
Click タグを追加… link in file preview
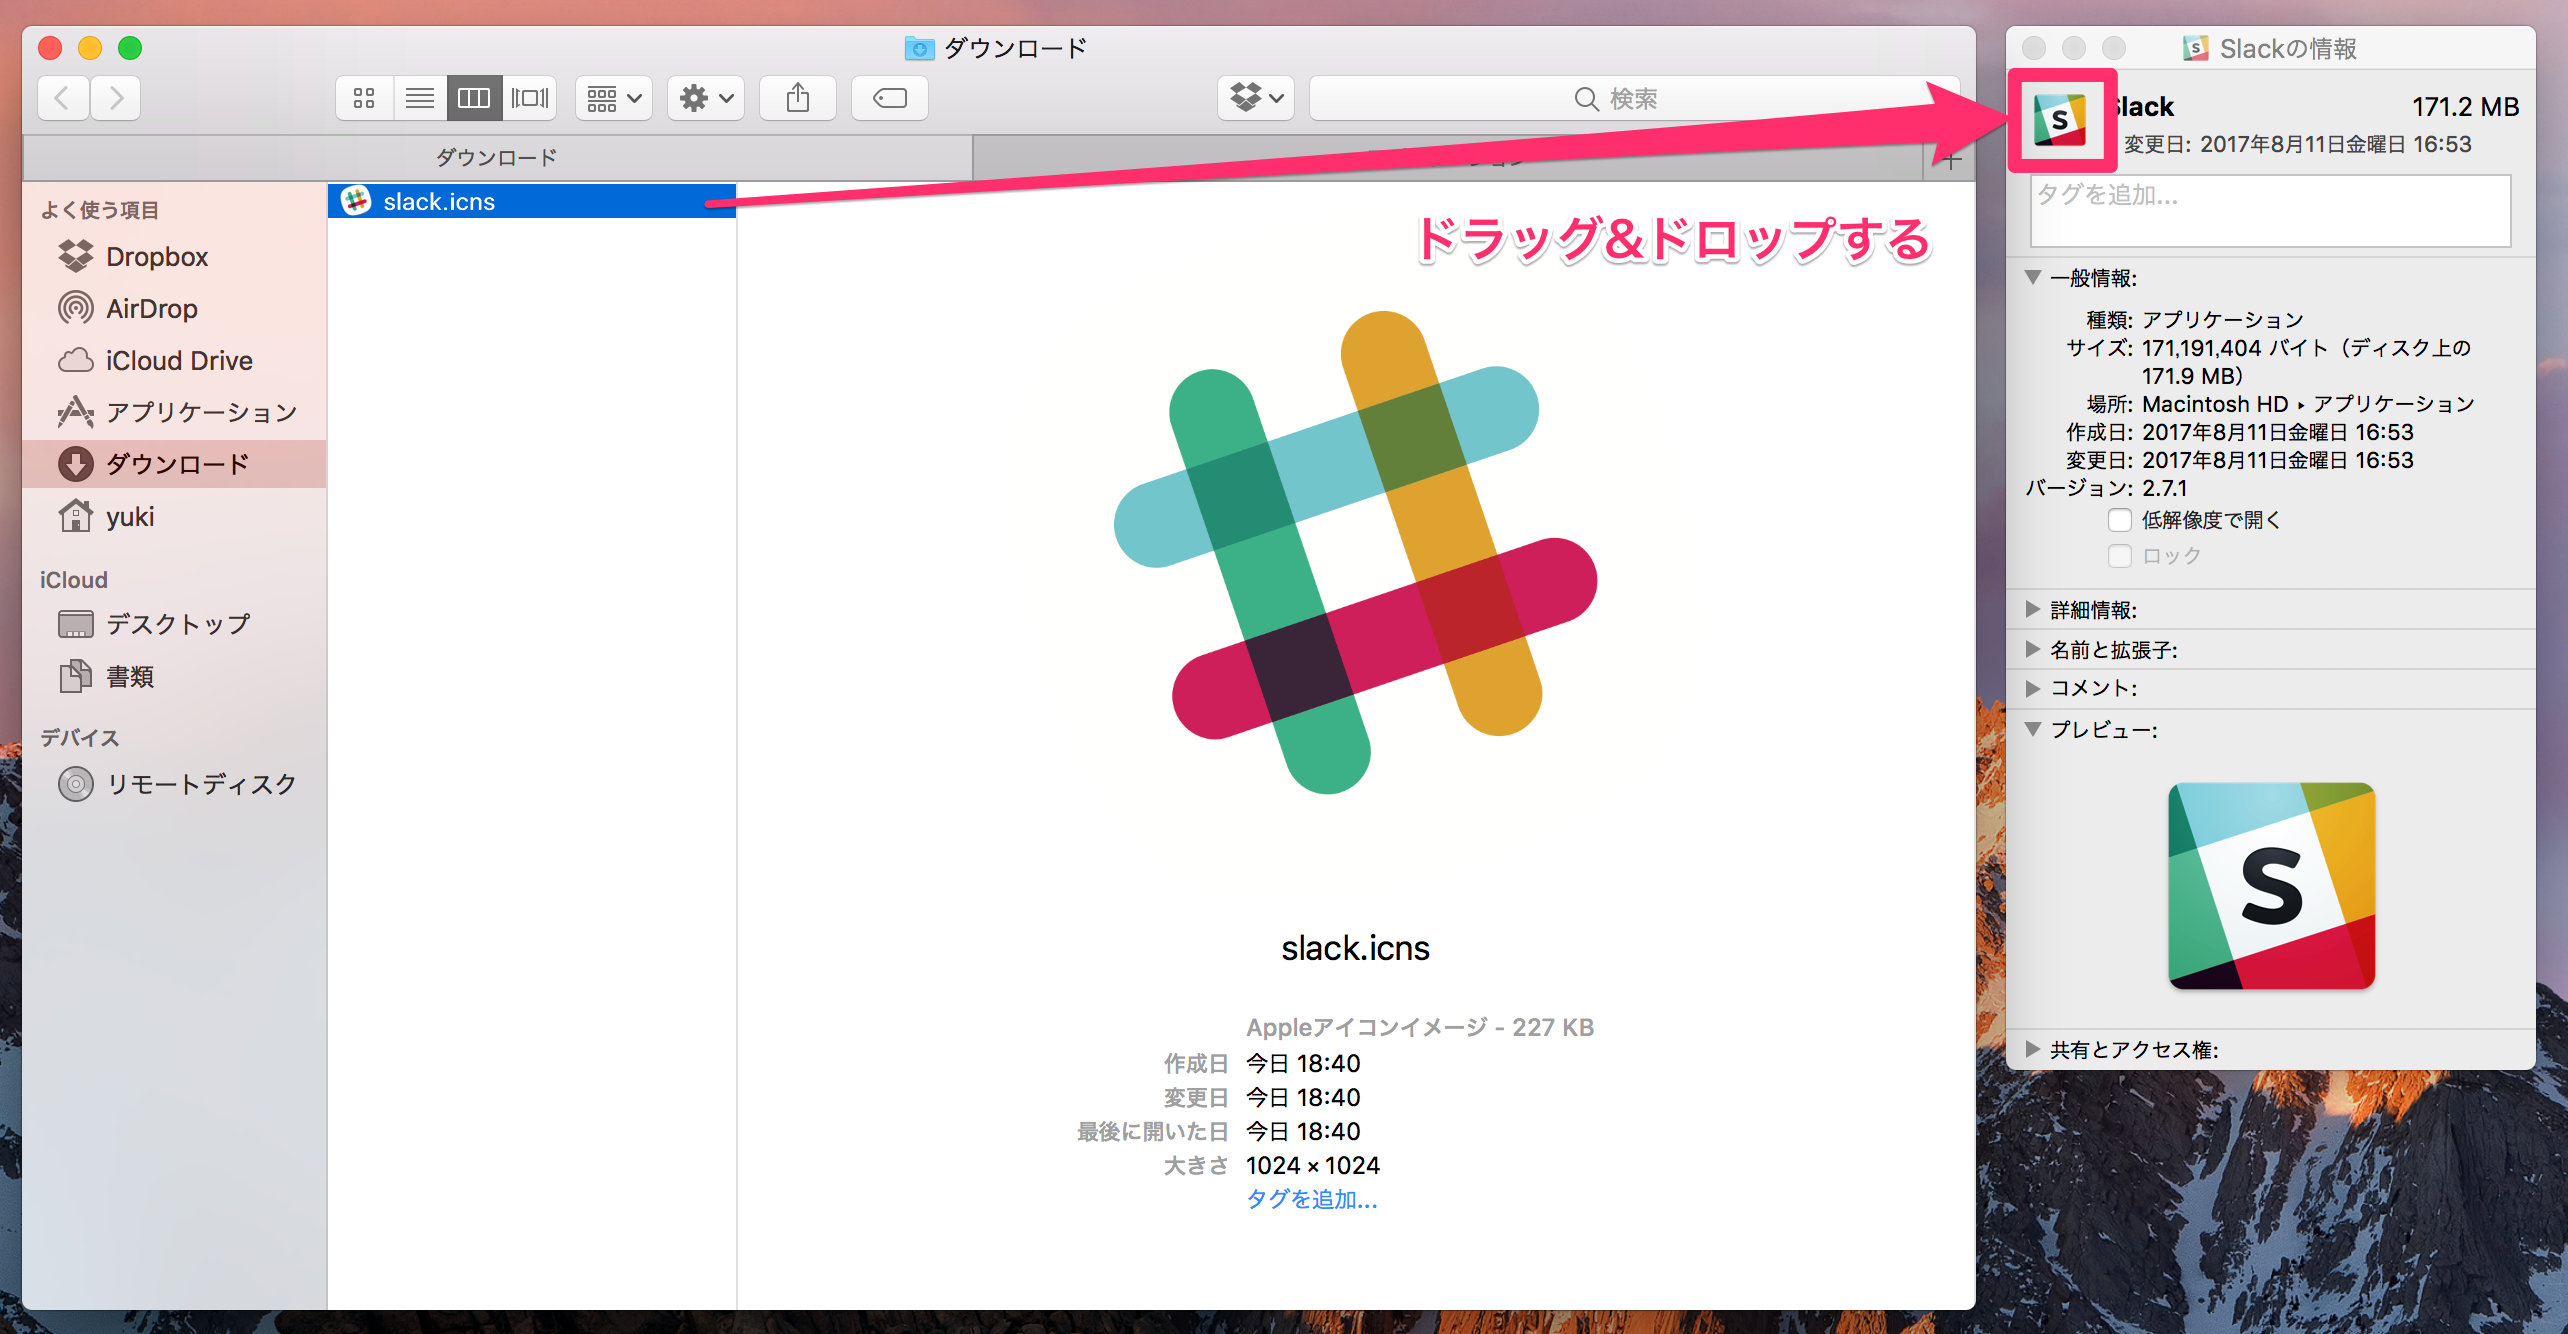[x=1311, y=1199]
